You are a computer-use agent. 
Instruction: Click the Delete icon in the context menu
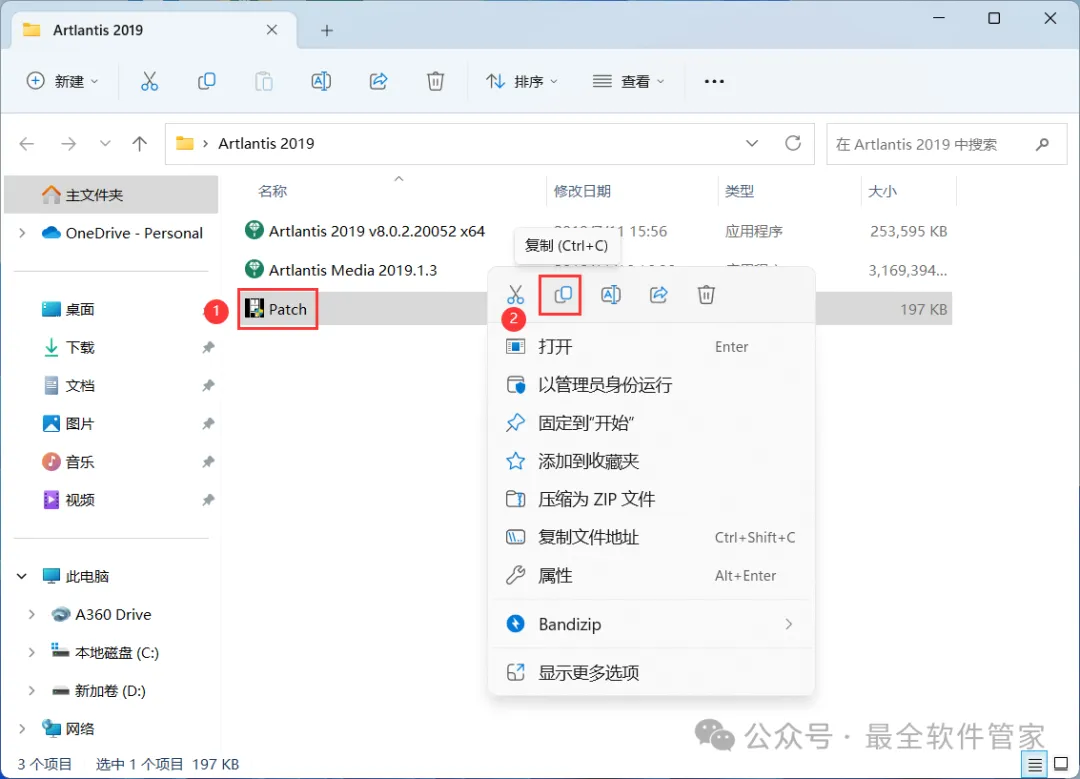(x=706, y=295)
